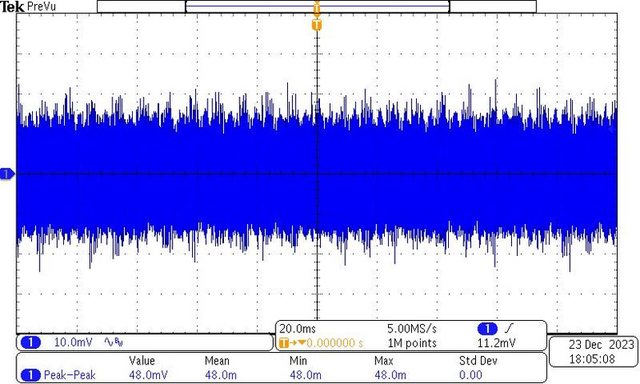Select the channel 1 ground reference marker
The image size is (640, 384).
[x=7, y=174]
